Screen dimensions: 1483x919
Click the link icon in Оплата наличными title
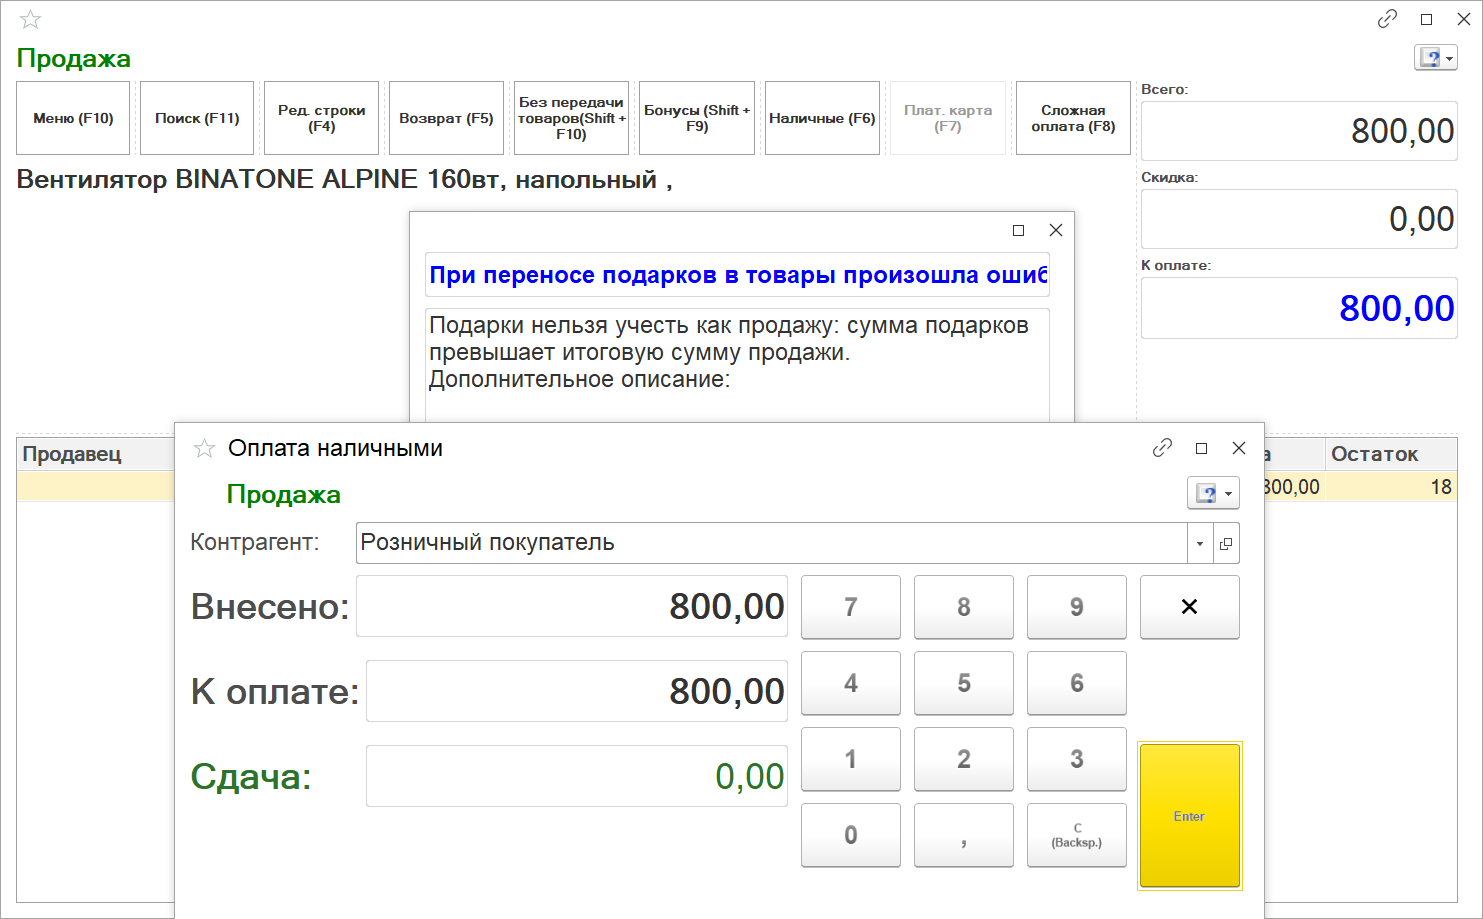tap(1162, 448)
